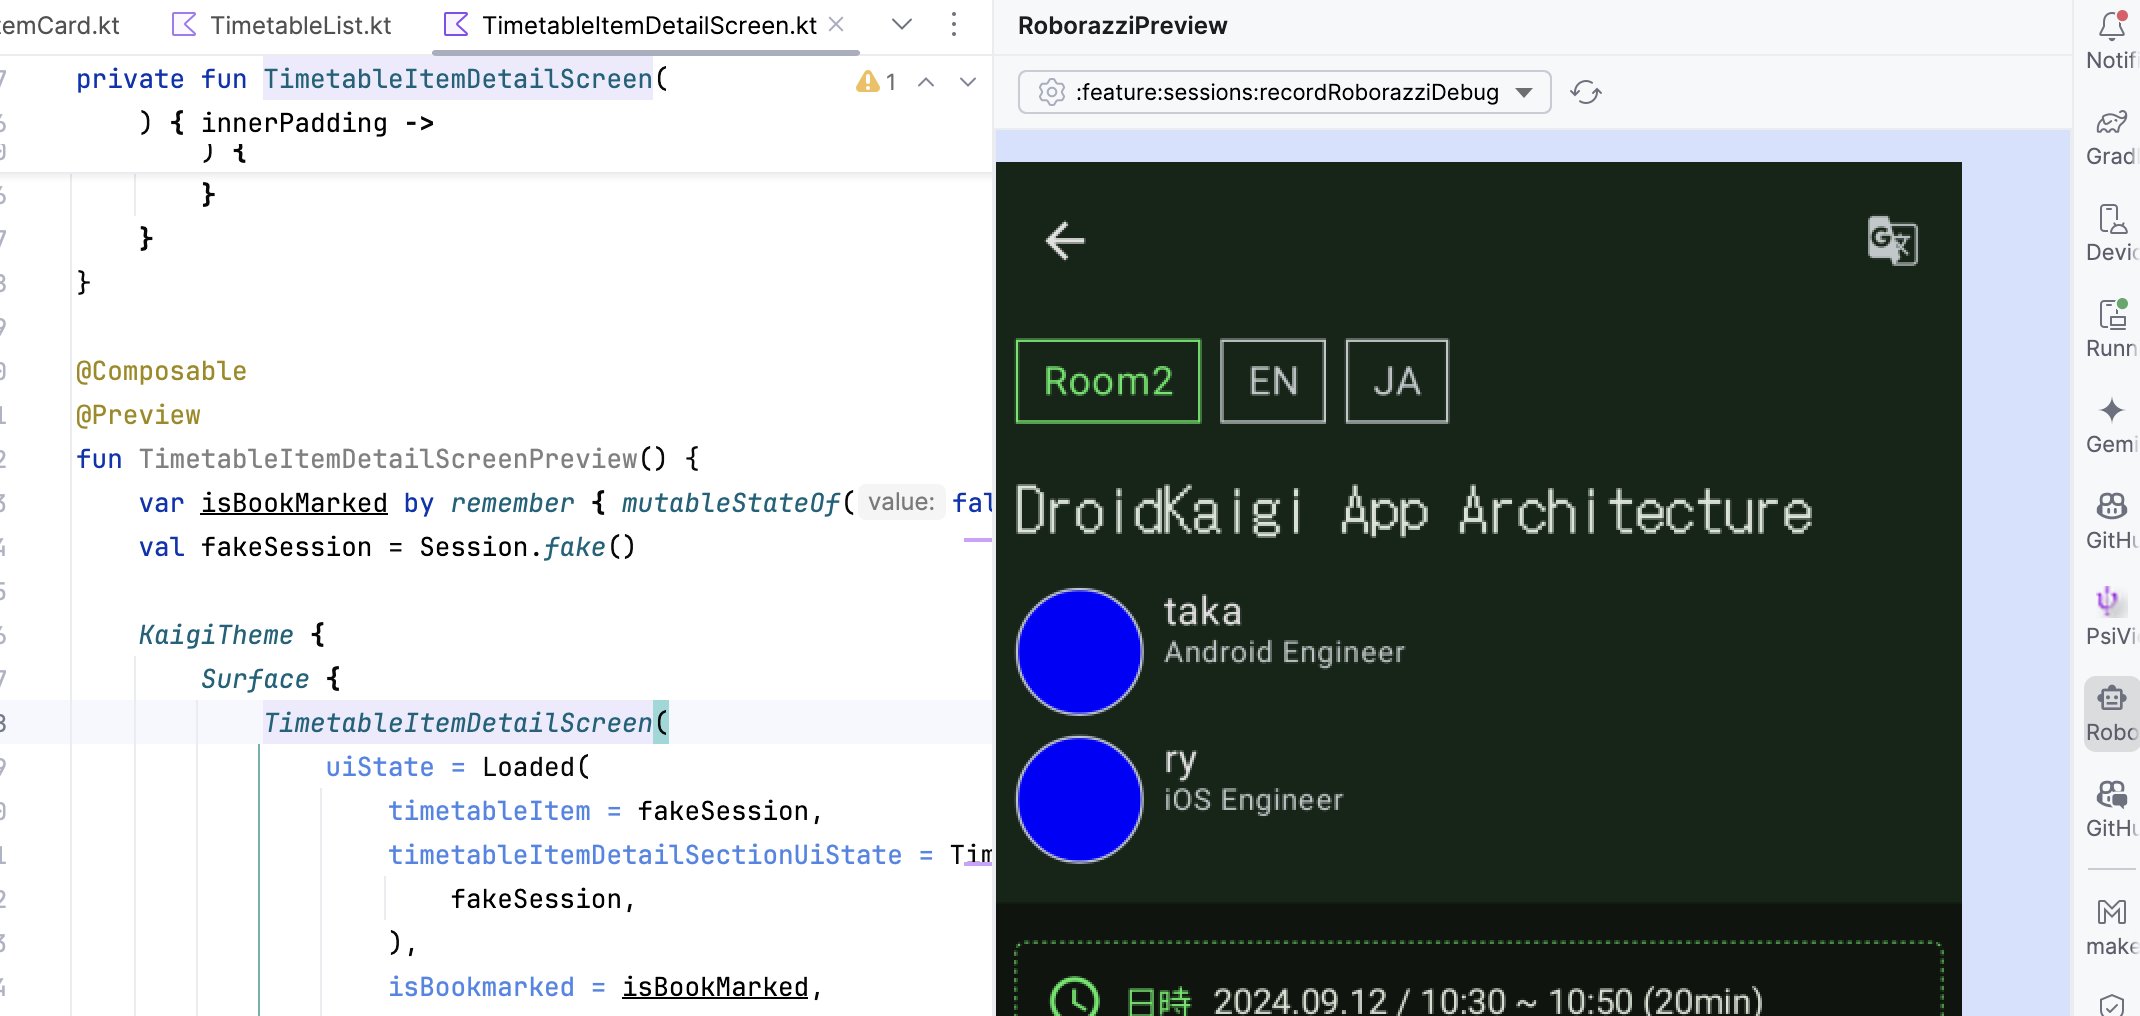Click the clock icon in session date row

(x=1075, y=997)
